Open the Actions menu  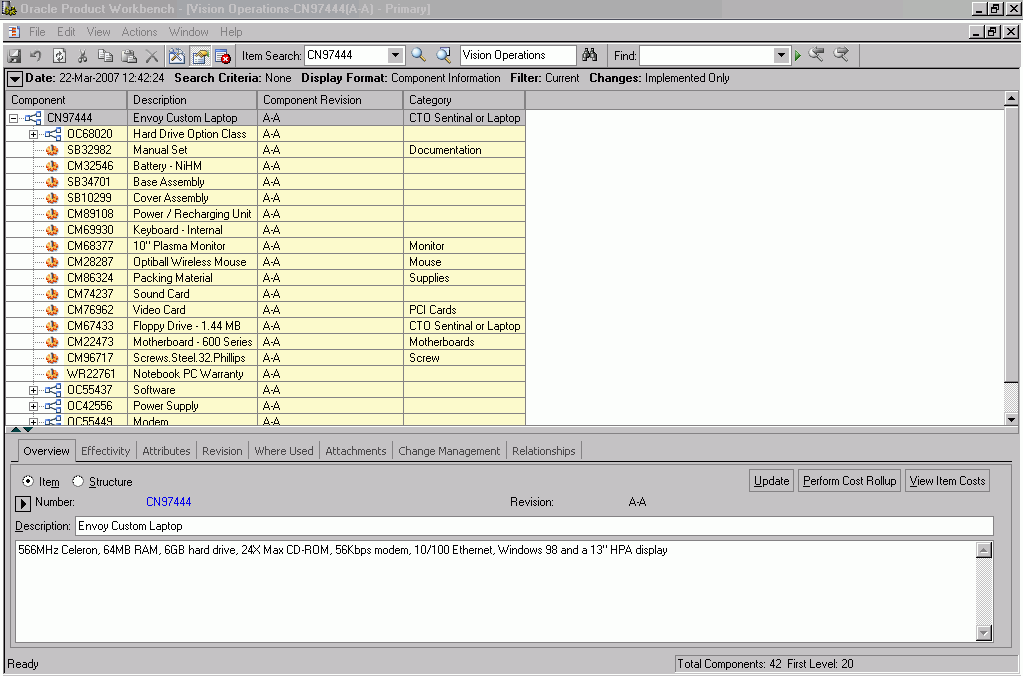140,32
